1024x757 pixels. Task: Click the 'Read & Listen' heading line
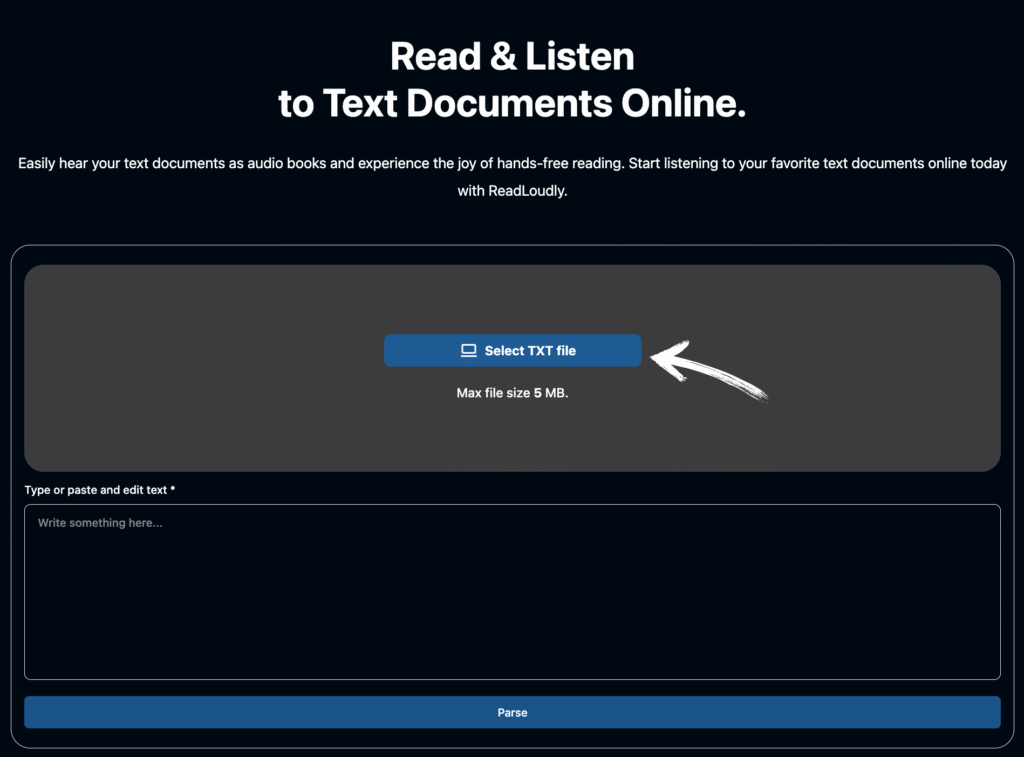513,56
